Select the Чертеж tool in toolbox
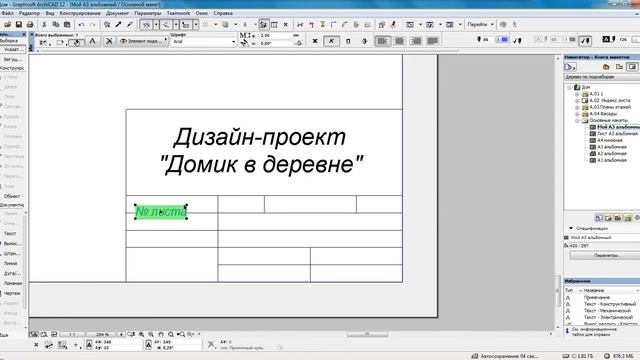 (11, 293)
